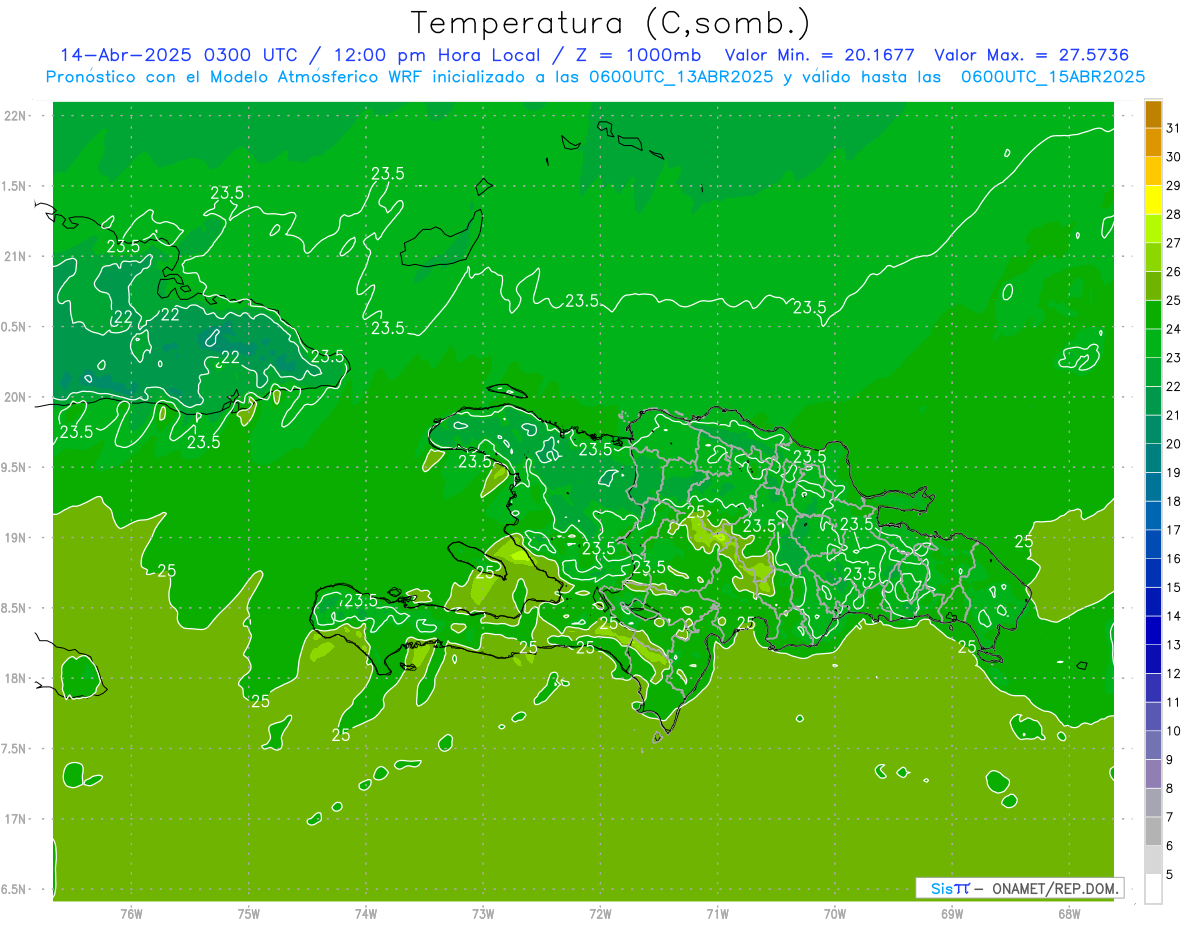
Task: Click the '6' color scale label
Action: pos(1170,846)
